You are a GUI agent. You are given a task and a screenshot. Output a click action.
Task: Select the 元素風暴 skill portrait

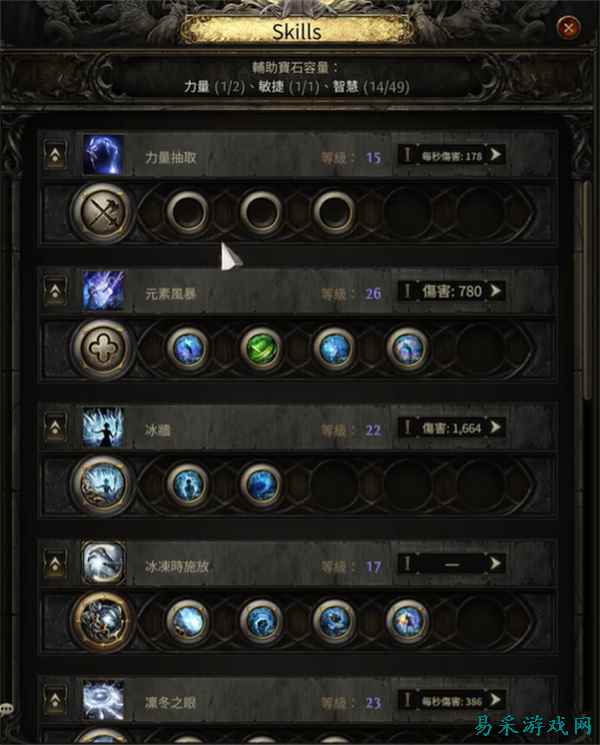click(104, 291)
